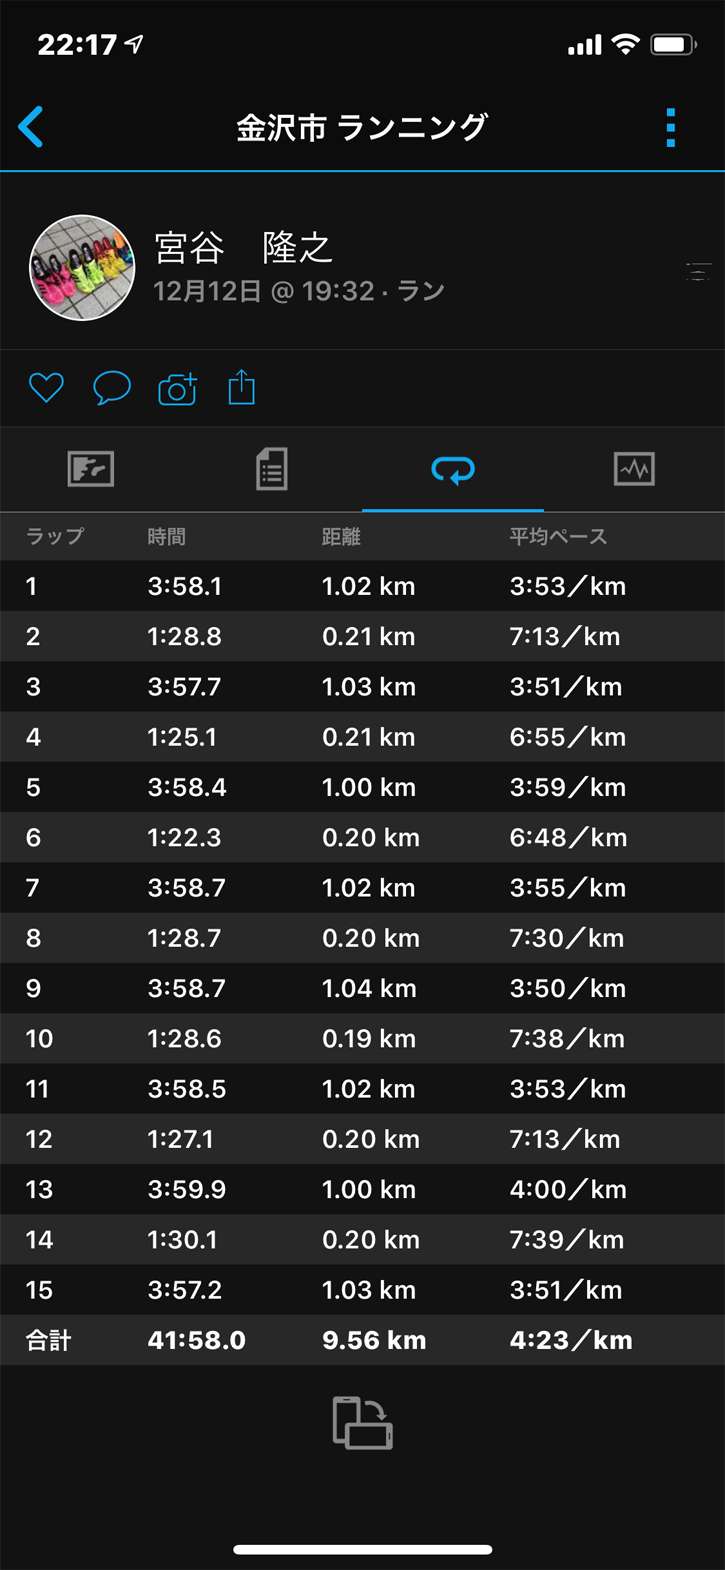Screen dimensions: 725x1570
Task: Open the charts graph tab
Action: 634,469
